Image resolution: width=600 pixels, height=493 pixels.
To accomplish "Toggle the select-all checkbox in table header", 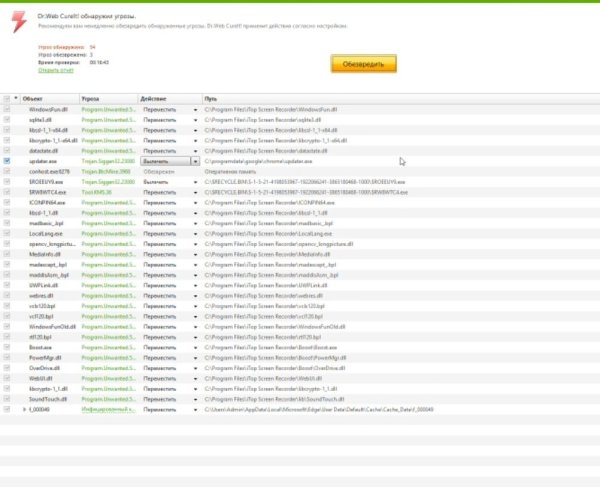I will 7,99.
